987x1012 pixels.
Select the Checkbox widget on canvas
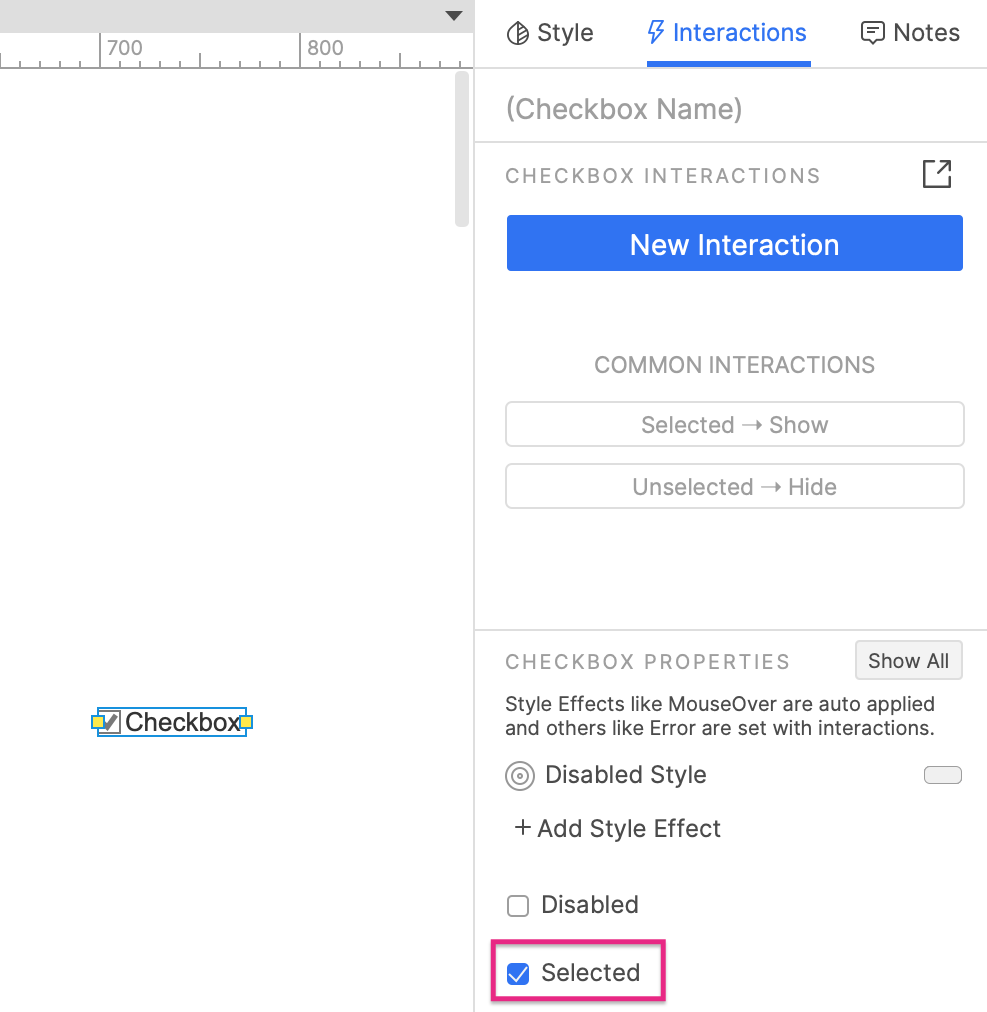pyautogui.click(x=172, y=722)
